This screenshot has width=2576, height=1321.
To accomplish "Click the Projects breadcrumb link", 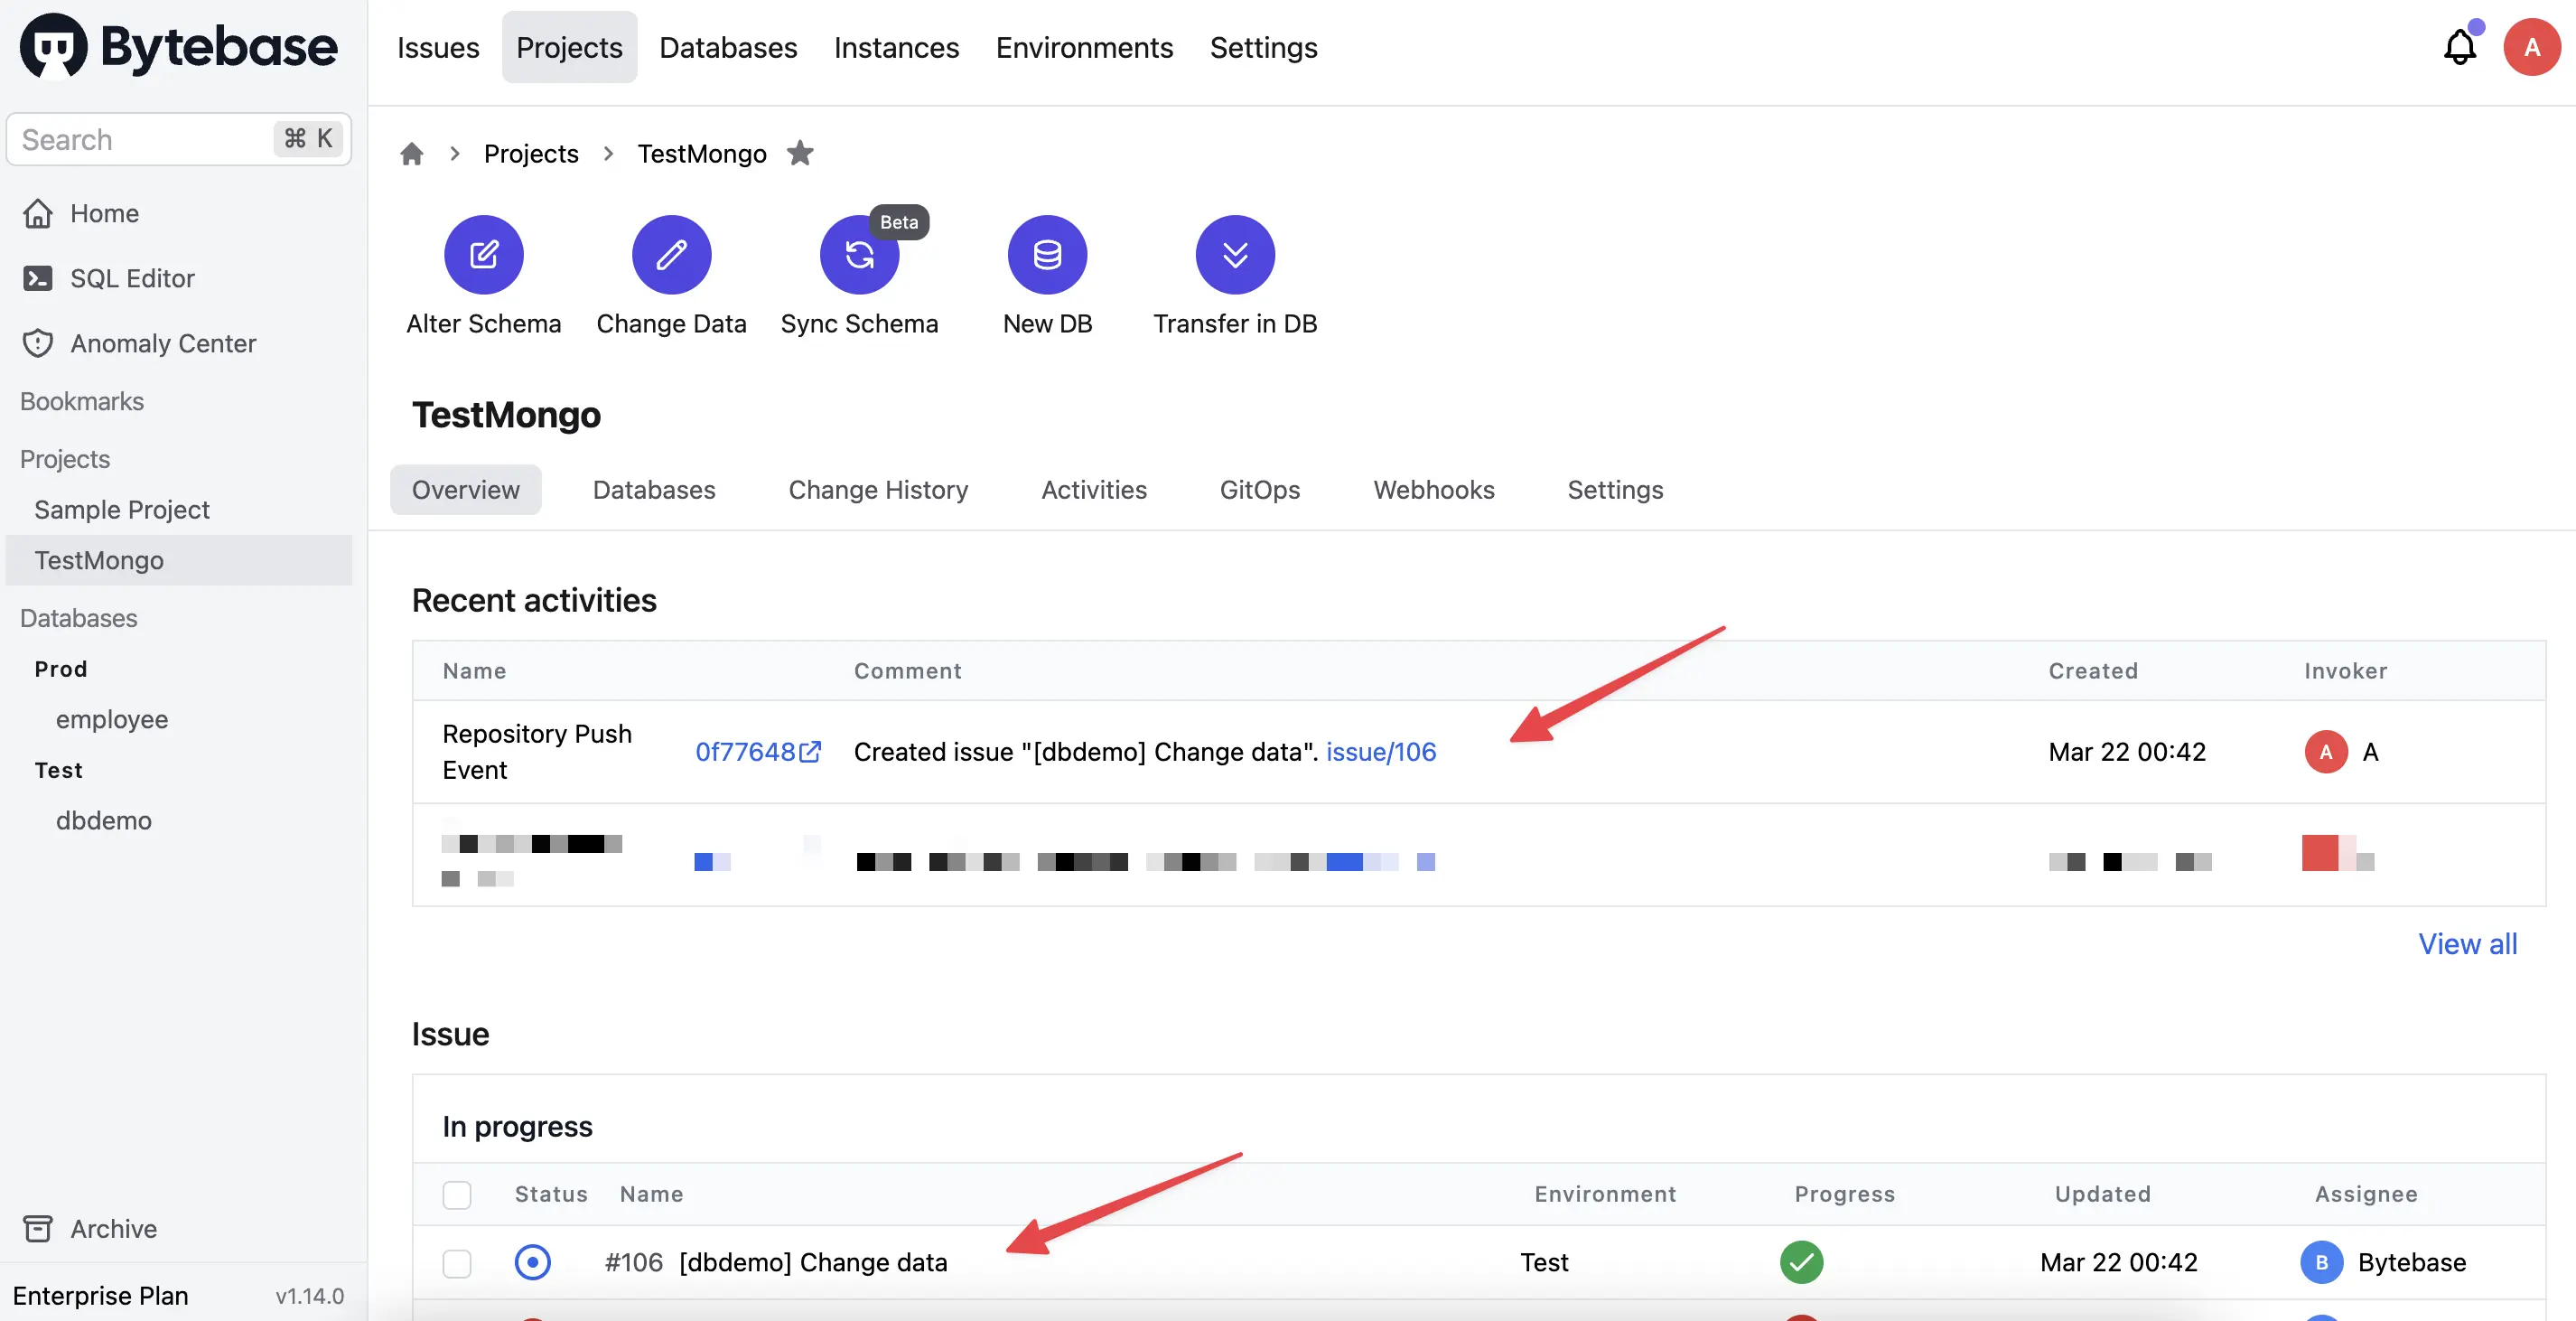I will click(x=531, y=154).
